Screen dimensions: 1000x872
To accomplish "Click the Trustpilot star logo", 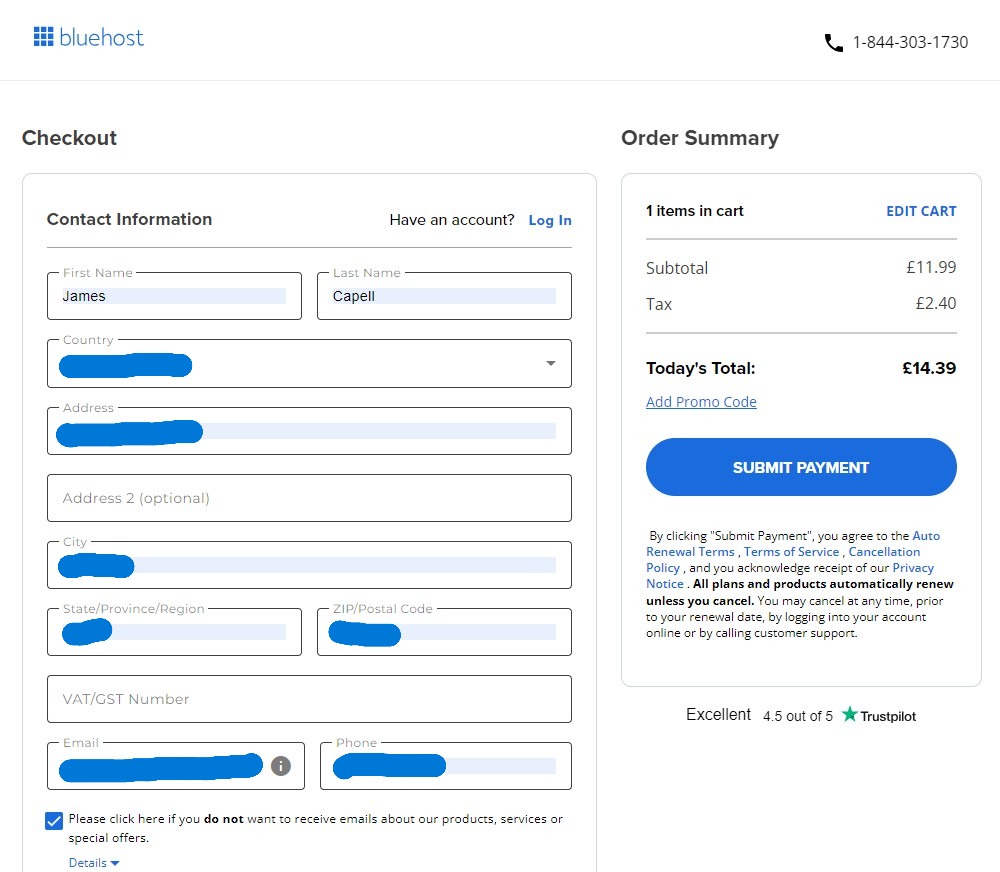I will tap(849, 714).
